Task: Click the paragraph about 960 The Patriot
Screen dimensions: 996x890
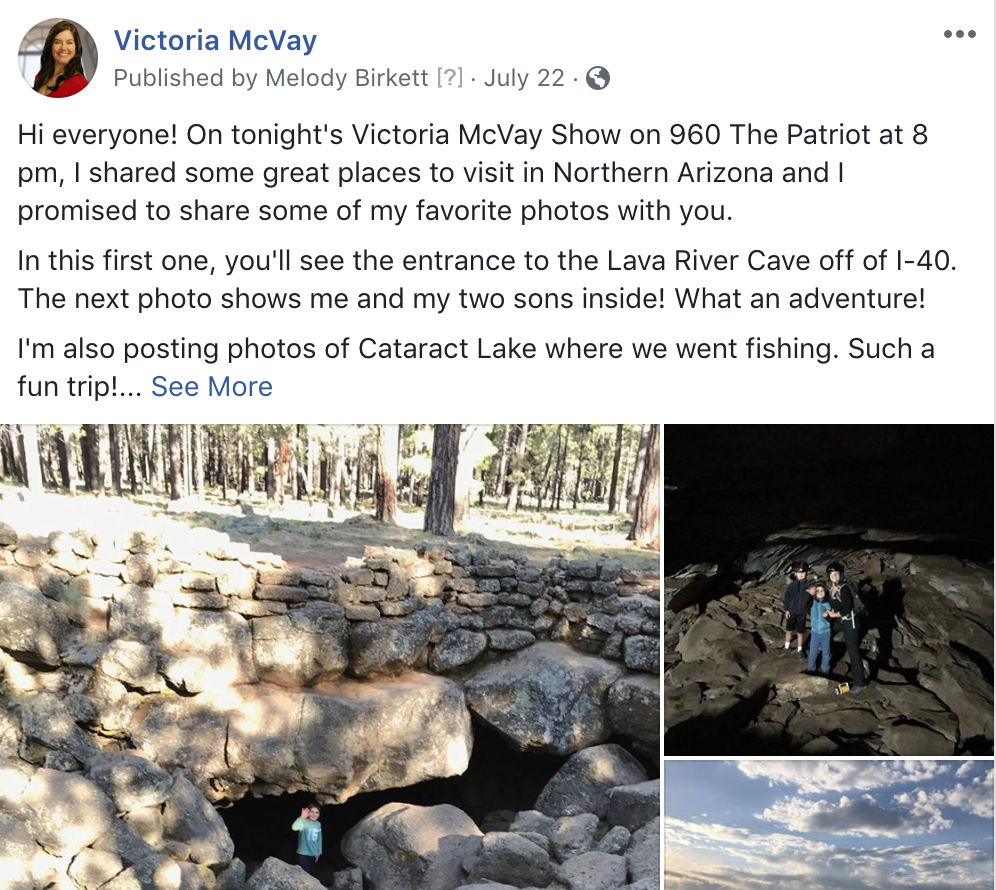Action: [473, 173]
